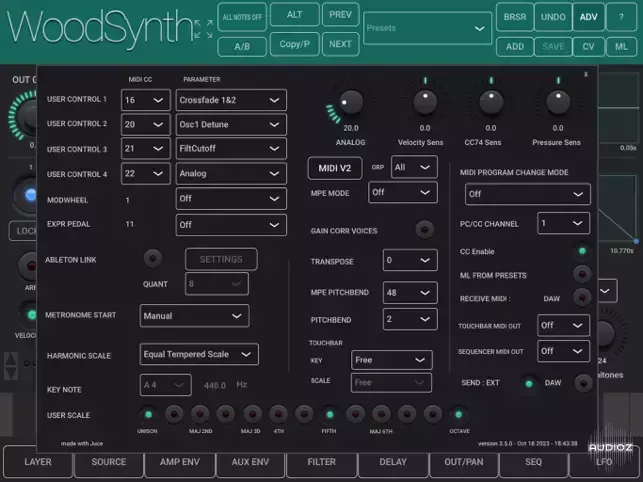Switch to the OUT/PAN tab
Image resolution: width=643 pixels, height=482 pixels.
point(464,462)
